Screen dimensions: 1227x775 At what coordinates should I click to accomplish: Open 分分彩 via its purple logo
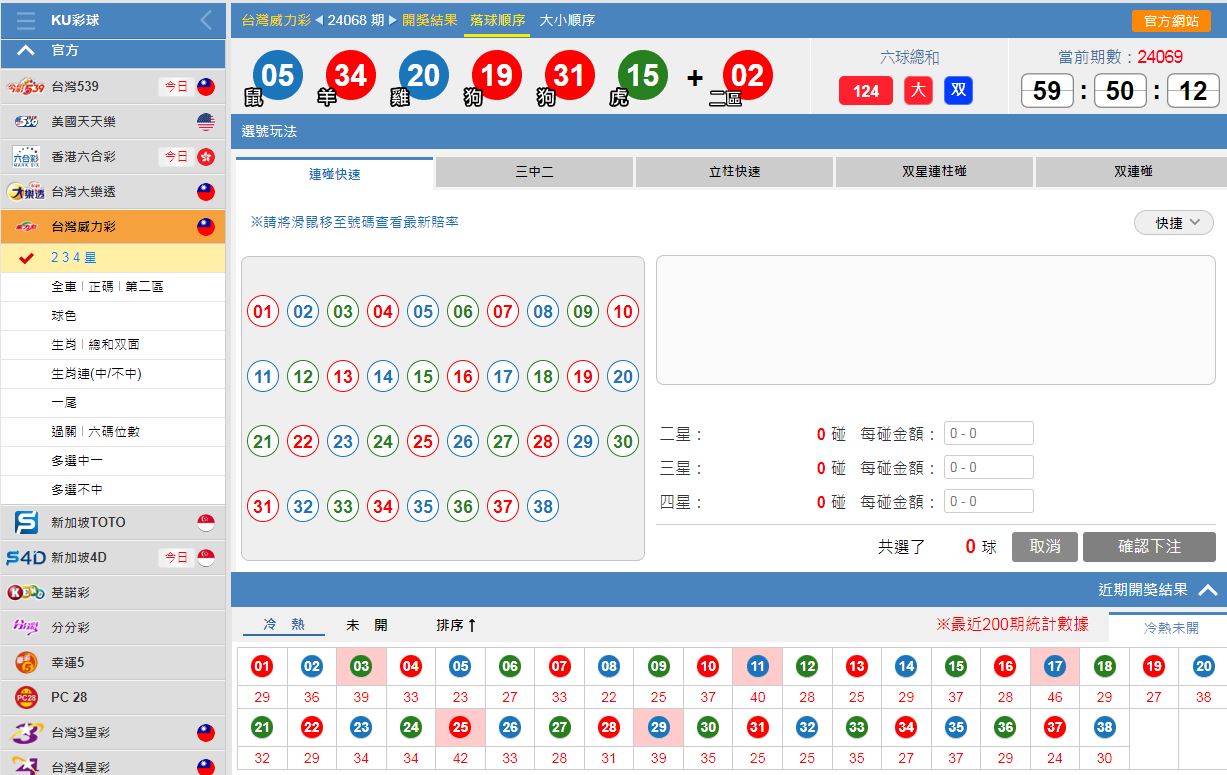[x=26, y=627]
